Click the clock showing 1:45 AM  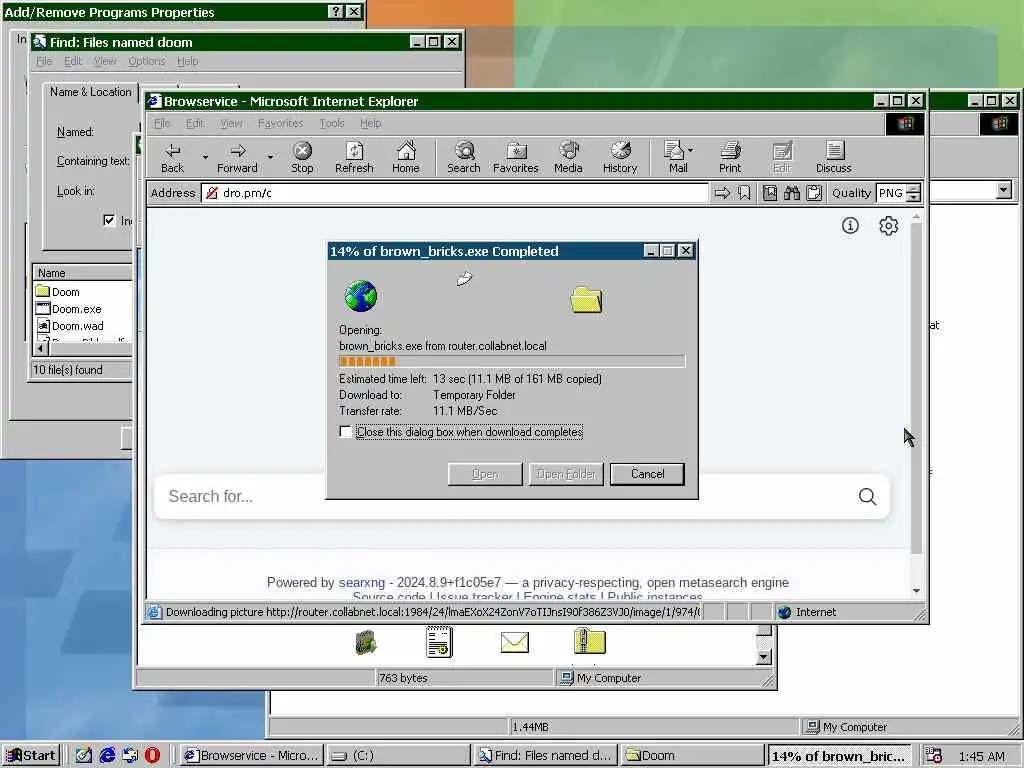(982, 756)
